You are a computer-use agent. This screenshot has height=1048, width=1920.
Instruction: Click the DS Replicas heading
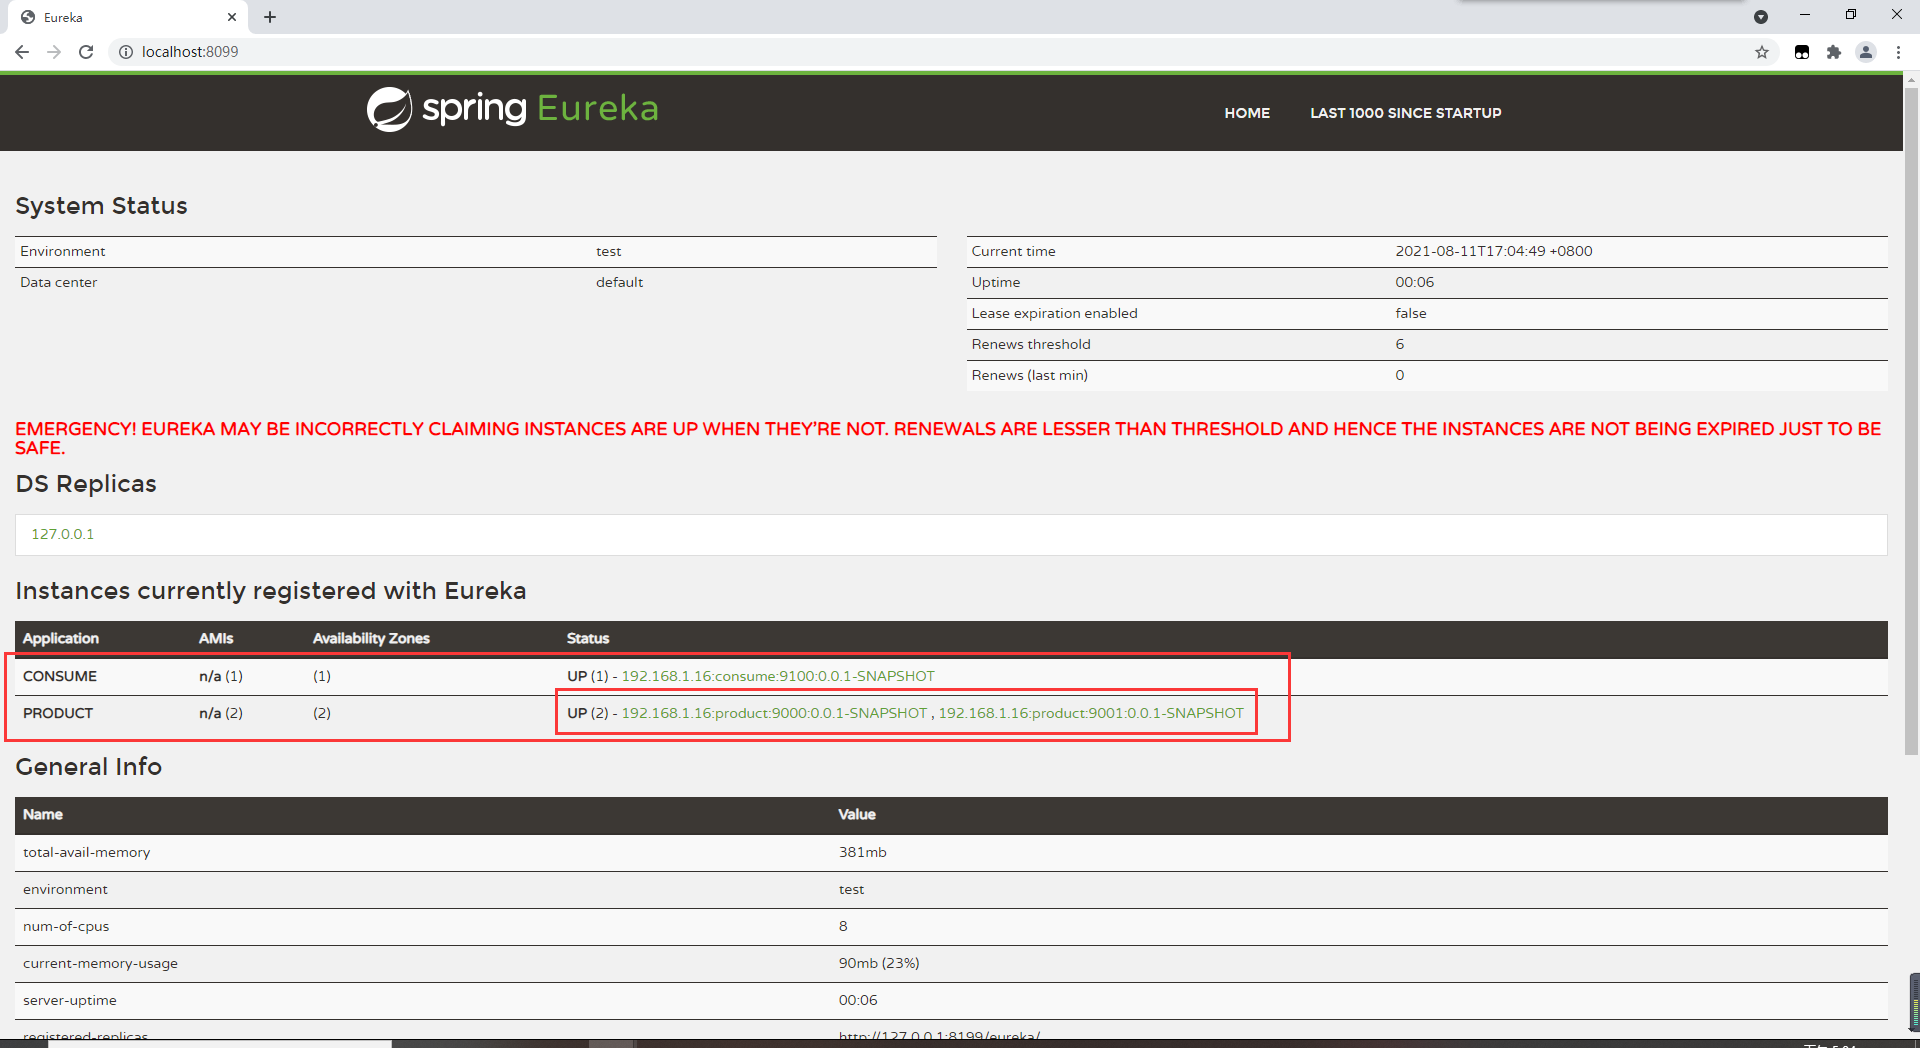tap(86, 483)
